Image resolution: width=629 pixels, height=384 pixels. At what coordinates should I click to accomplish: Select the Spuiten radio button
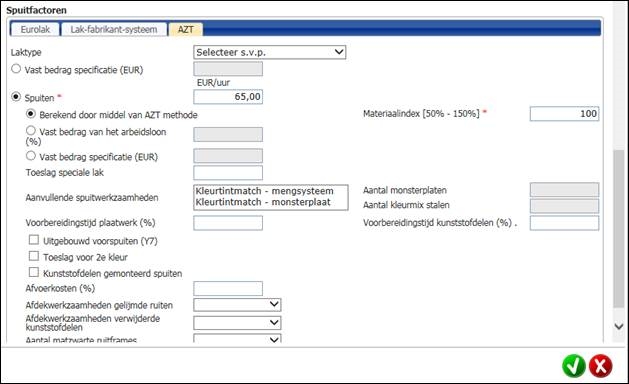(x=16, y=97)
